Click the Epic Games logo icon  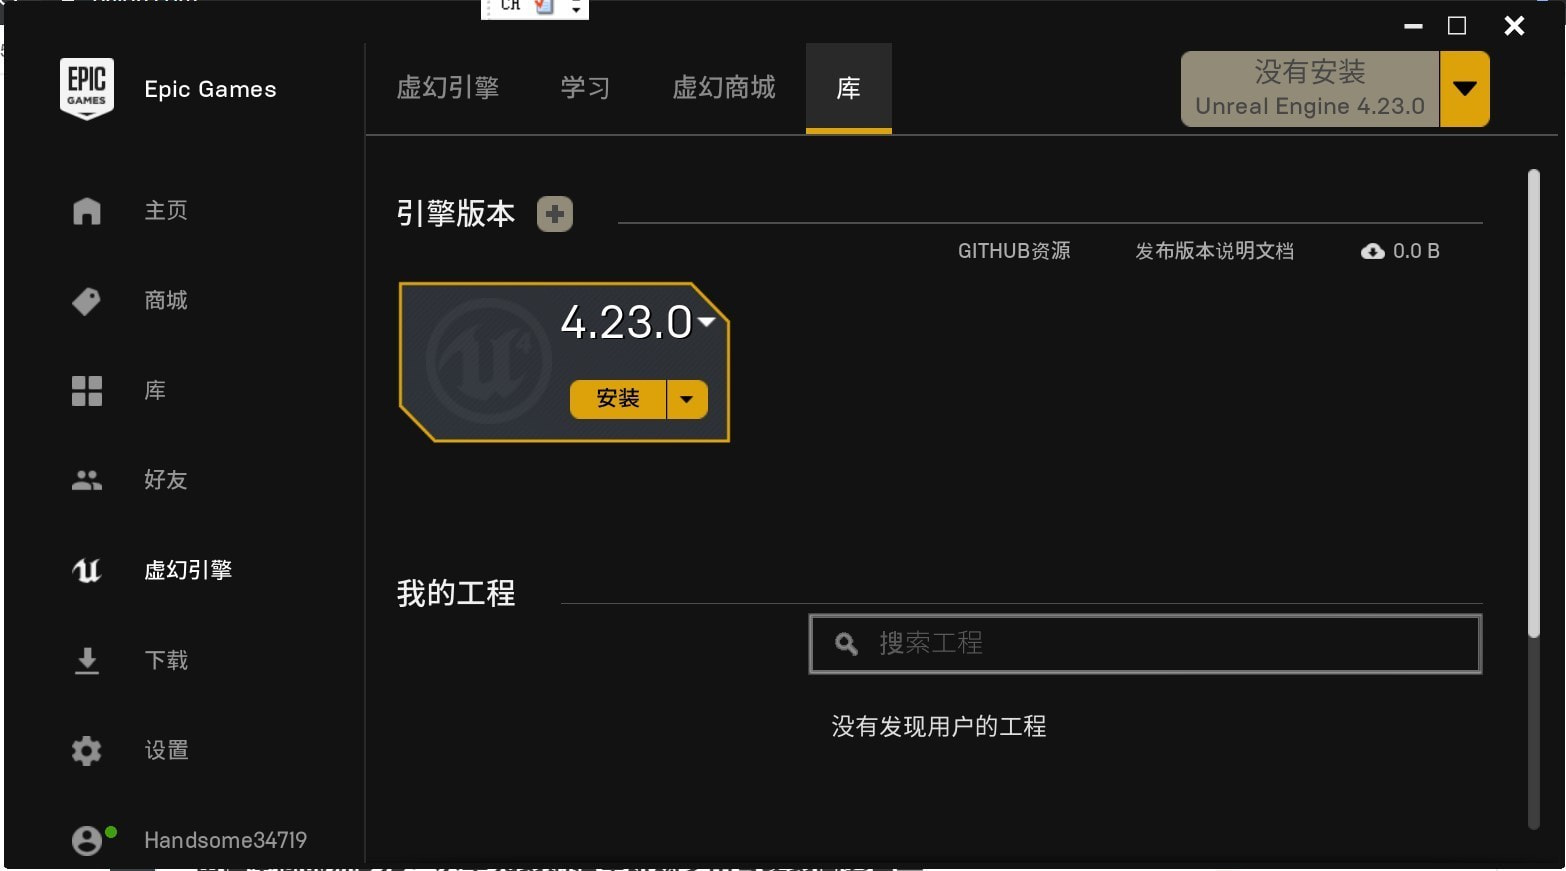pos(87,89)
